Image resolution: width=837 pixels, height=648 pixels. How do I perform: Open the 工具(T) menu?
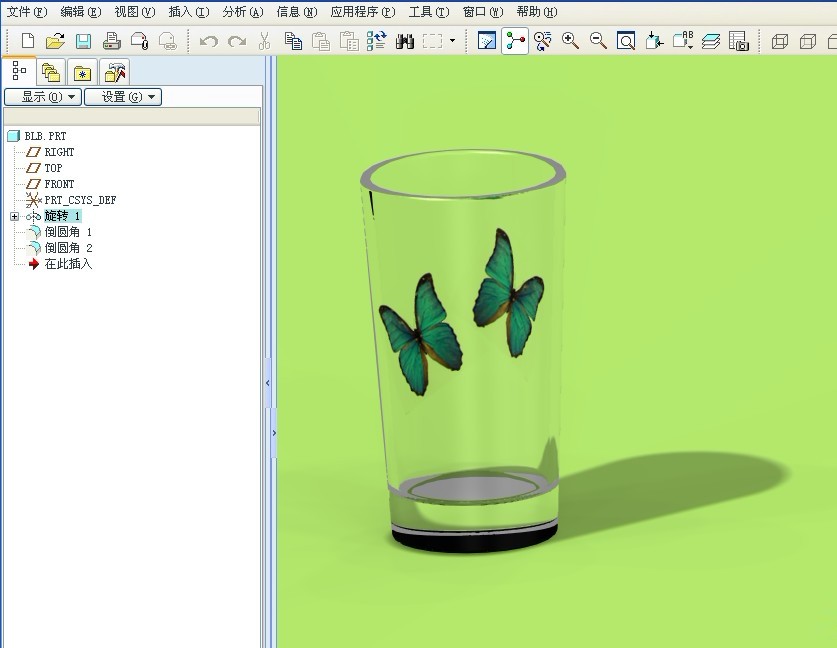click(429, 12)
